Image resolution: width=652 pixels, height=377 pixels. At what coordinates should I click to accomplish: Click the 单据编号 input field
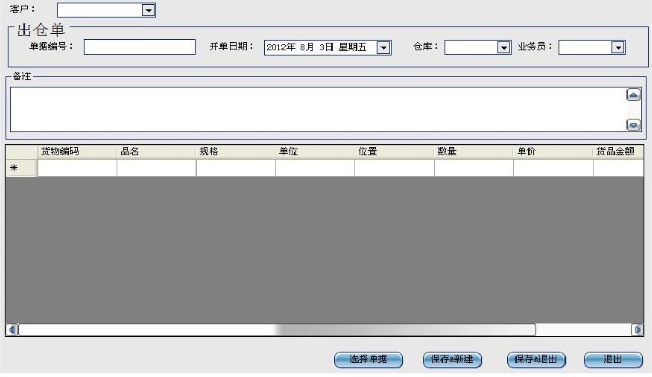coord(140,47)
